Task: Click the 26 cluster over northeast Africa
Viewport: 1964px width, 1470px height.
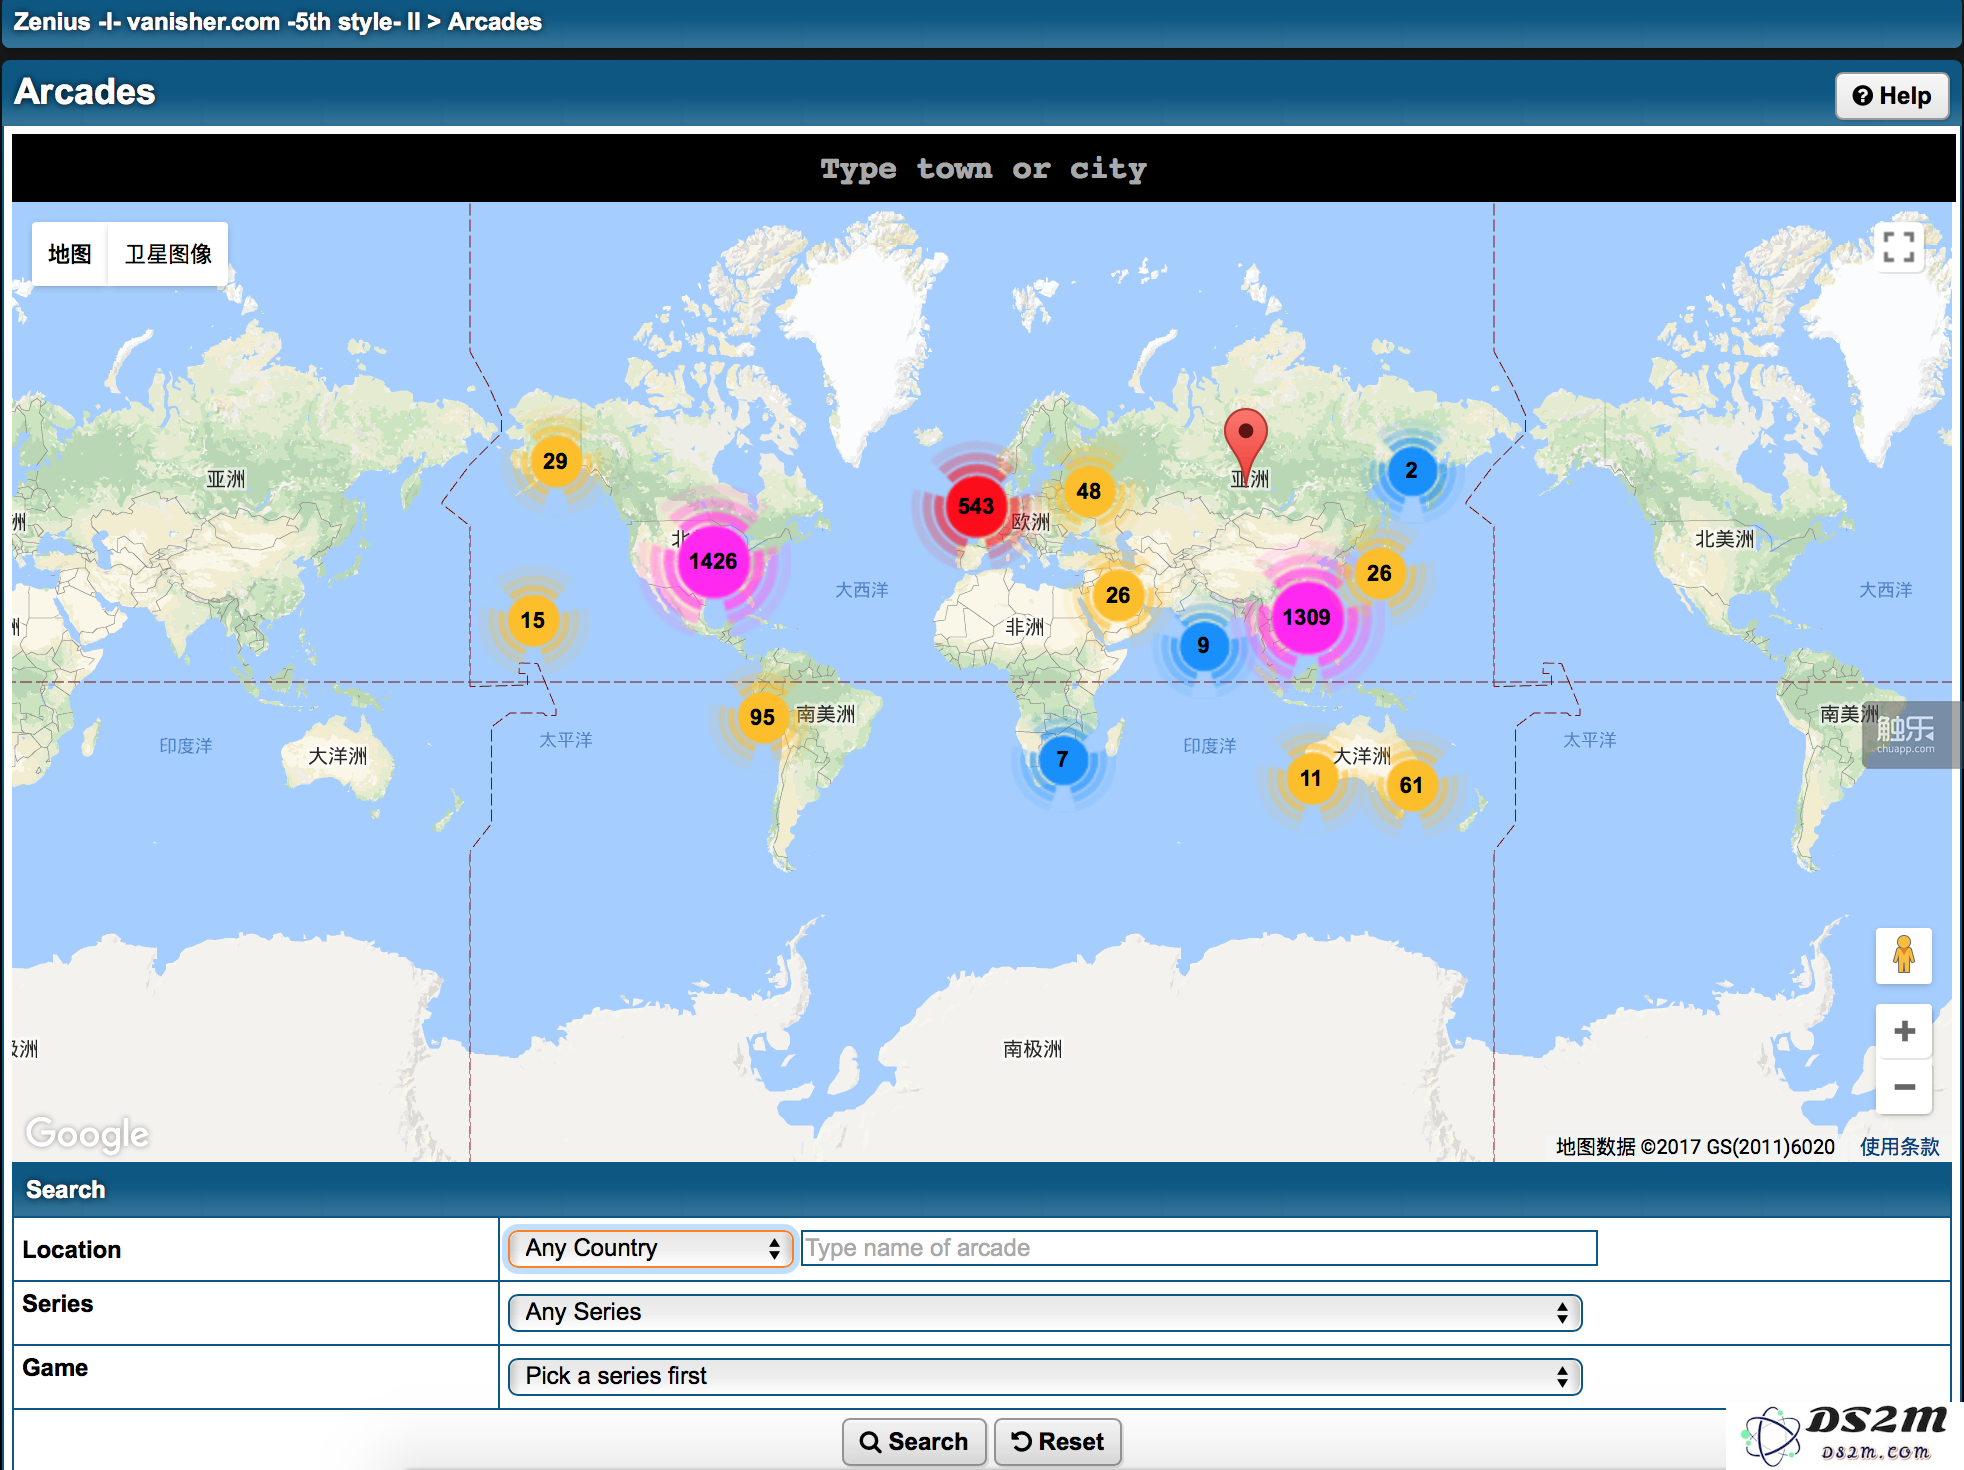Action: [1118, 595]
